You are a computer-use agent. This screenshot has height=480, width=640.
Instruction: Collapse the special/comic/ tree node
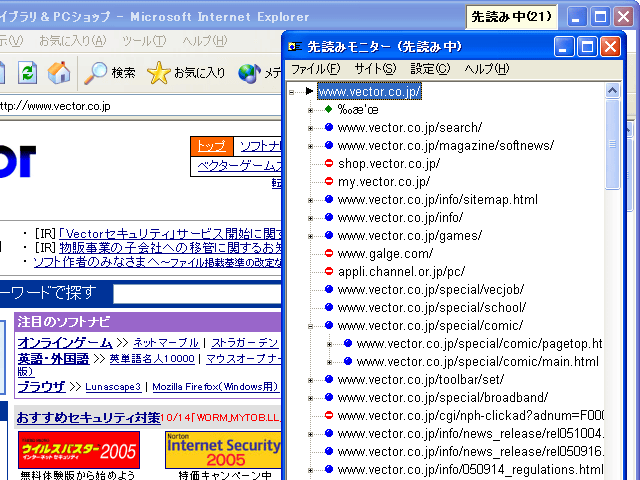[x=310, y=326]
